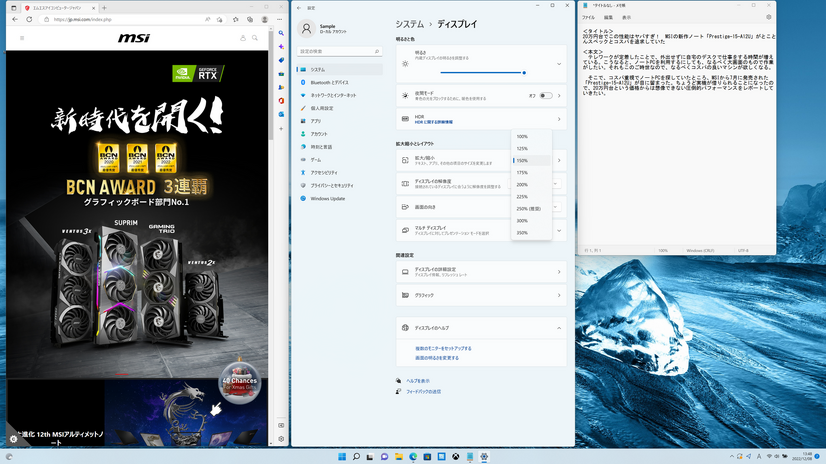Collapse the display help section
The height and width of the screenshot is (464, 826).
coord(559,328)
